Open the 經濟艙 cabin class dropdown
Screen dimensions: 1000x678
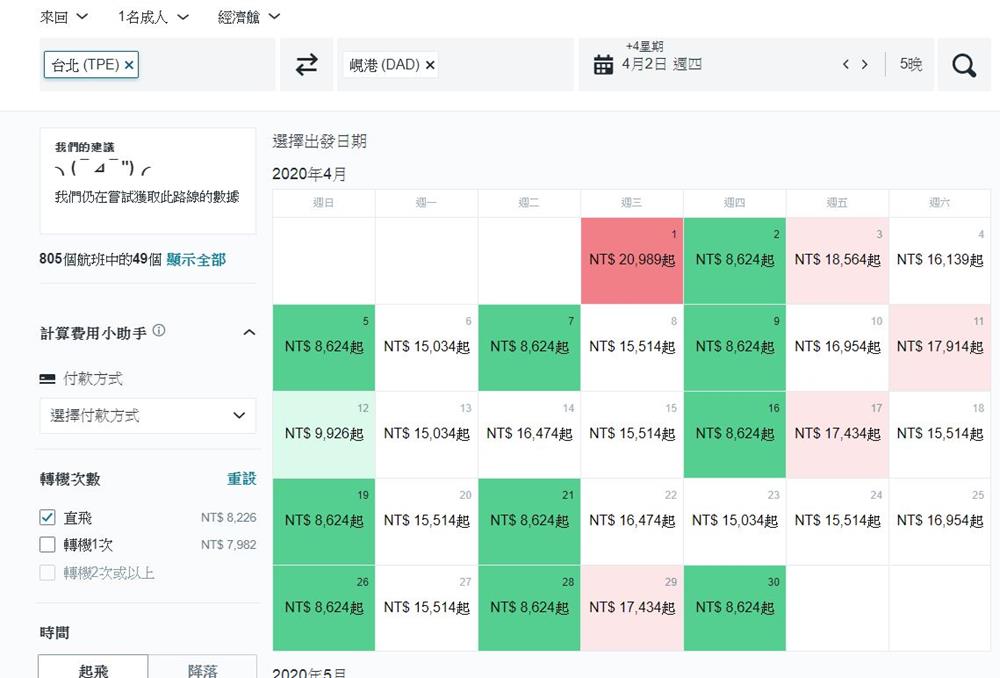[249, 17]
